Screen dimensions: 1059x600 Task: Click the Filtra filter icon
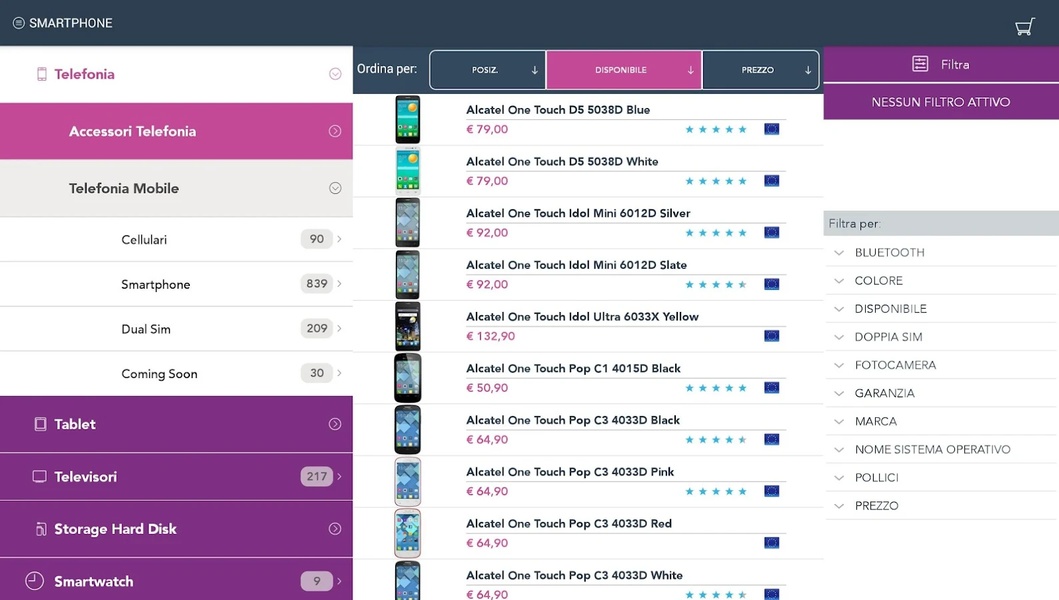920,64
